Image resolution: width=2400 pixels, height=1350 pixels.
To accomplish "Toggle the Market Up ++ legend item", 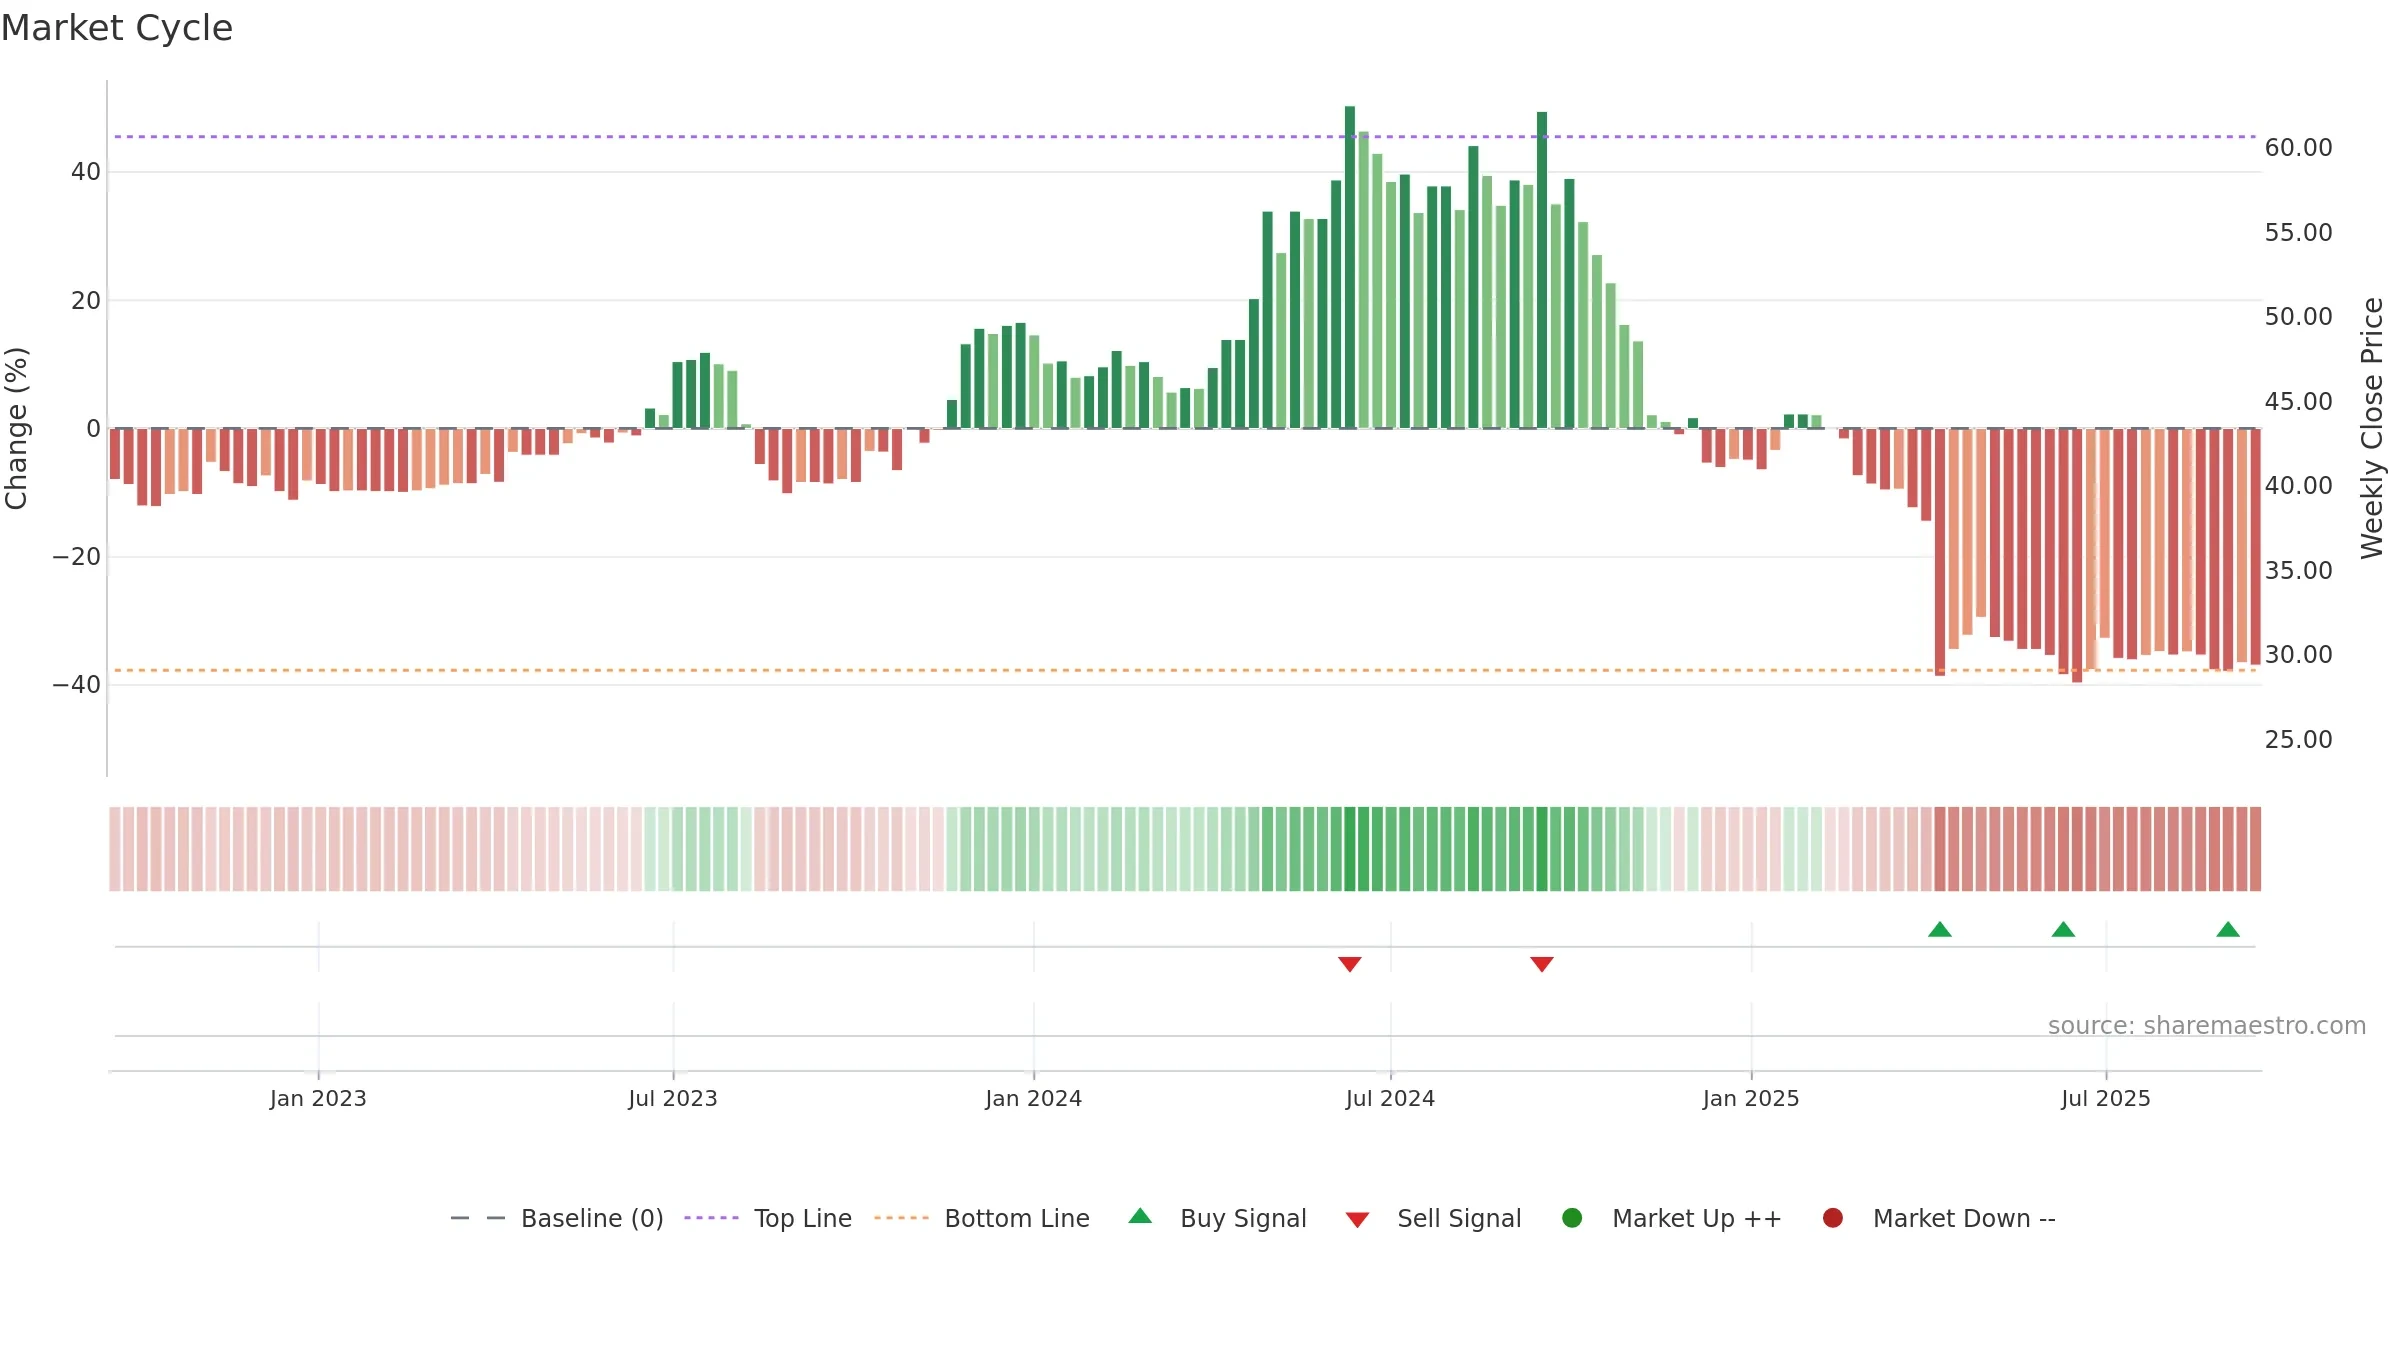I will point(1671,1218).
